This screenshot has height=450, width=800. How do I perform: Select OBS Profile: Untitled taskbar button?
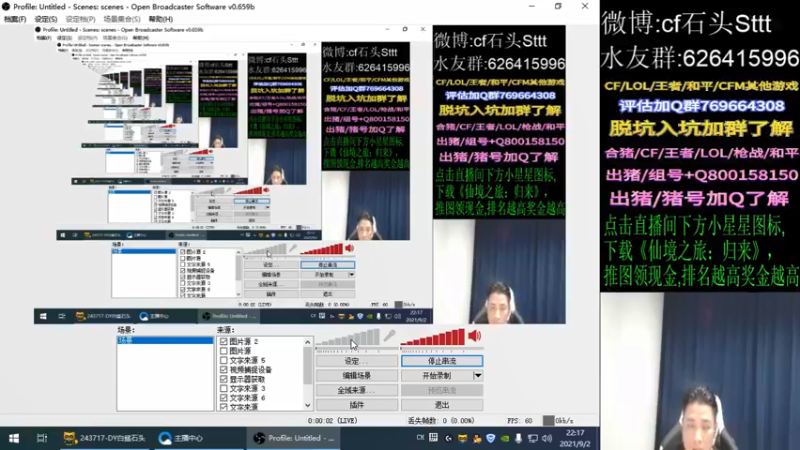click(294, 438)
